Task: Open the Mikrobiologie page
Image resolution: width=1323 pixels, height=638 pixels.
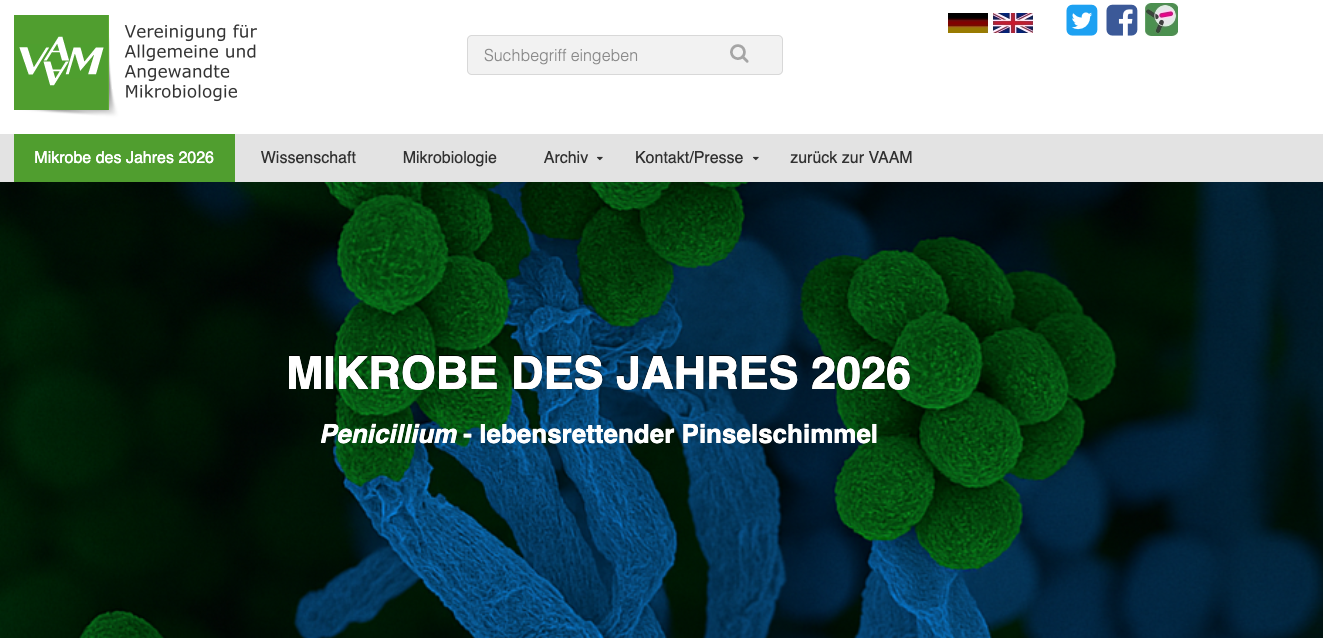Action: click(x=449, y=157)
